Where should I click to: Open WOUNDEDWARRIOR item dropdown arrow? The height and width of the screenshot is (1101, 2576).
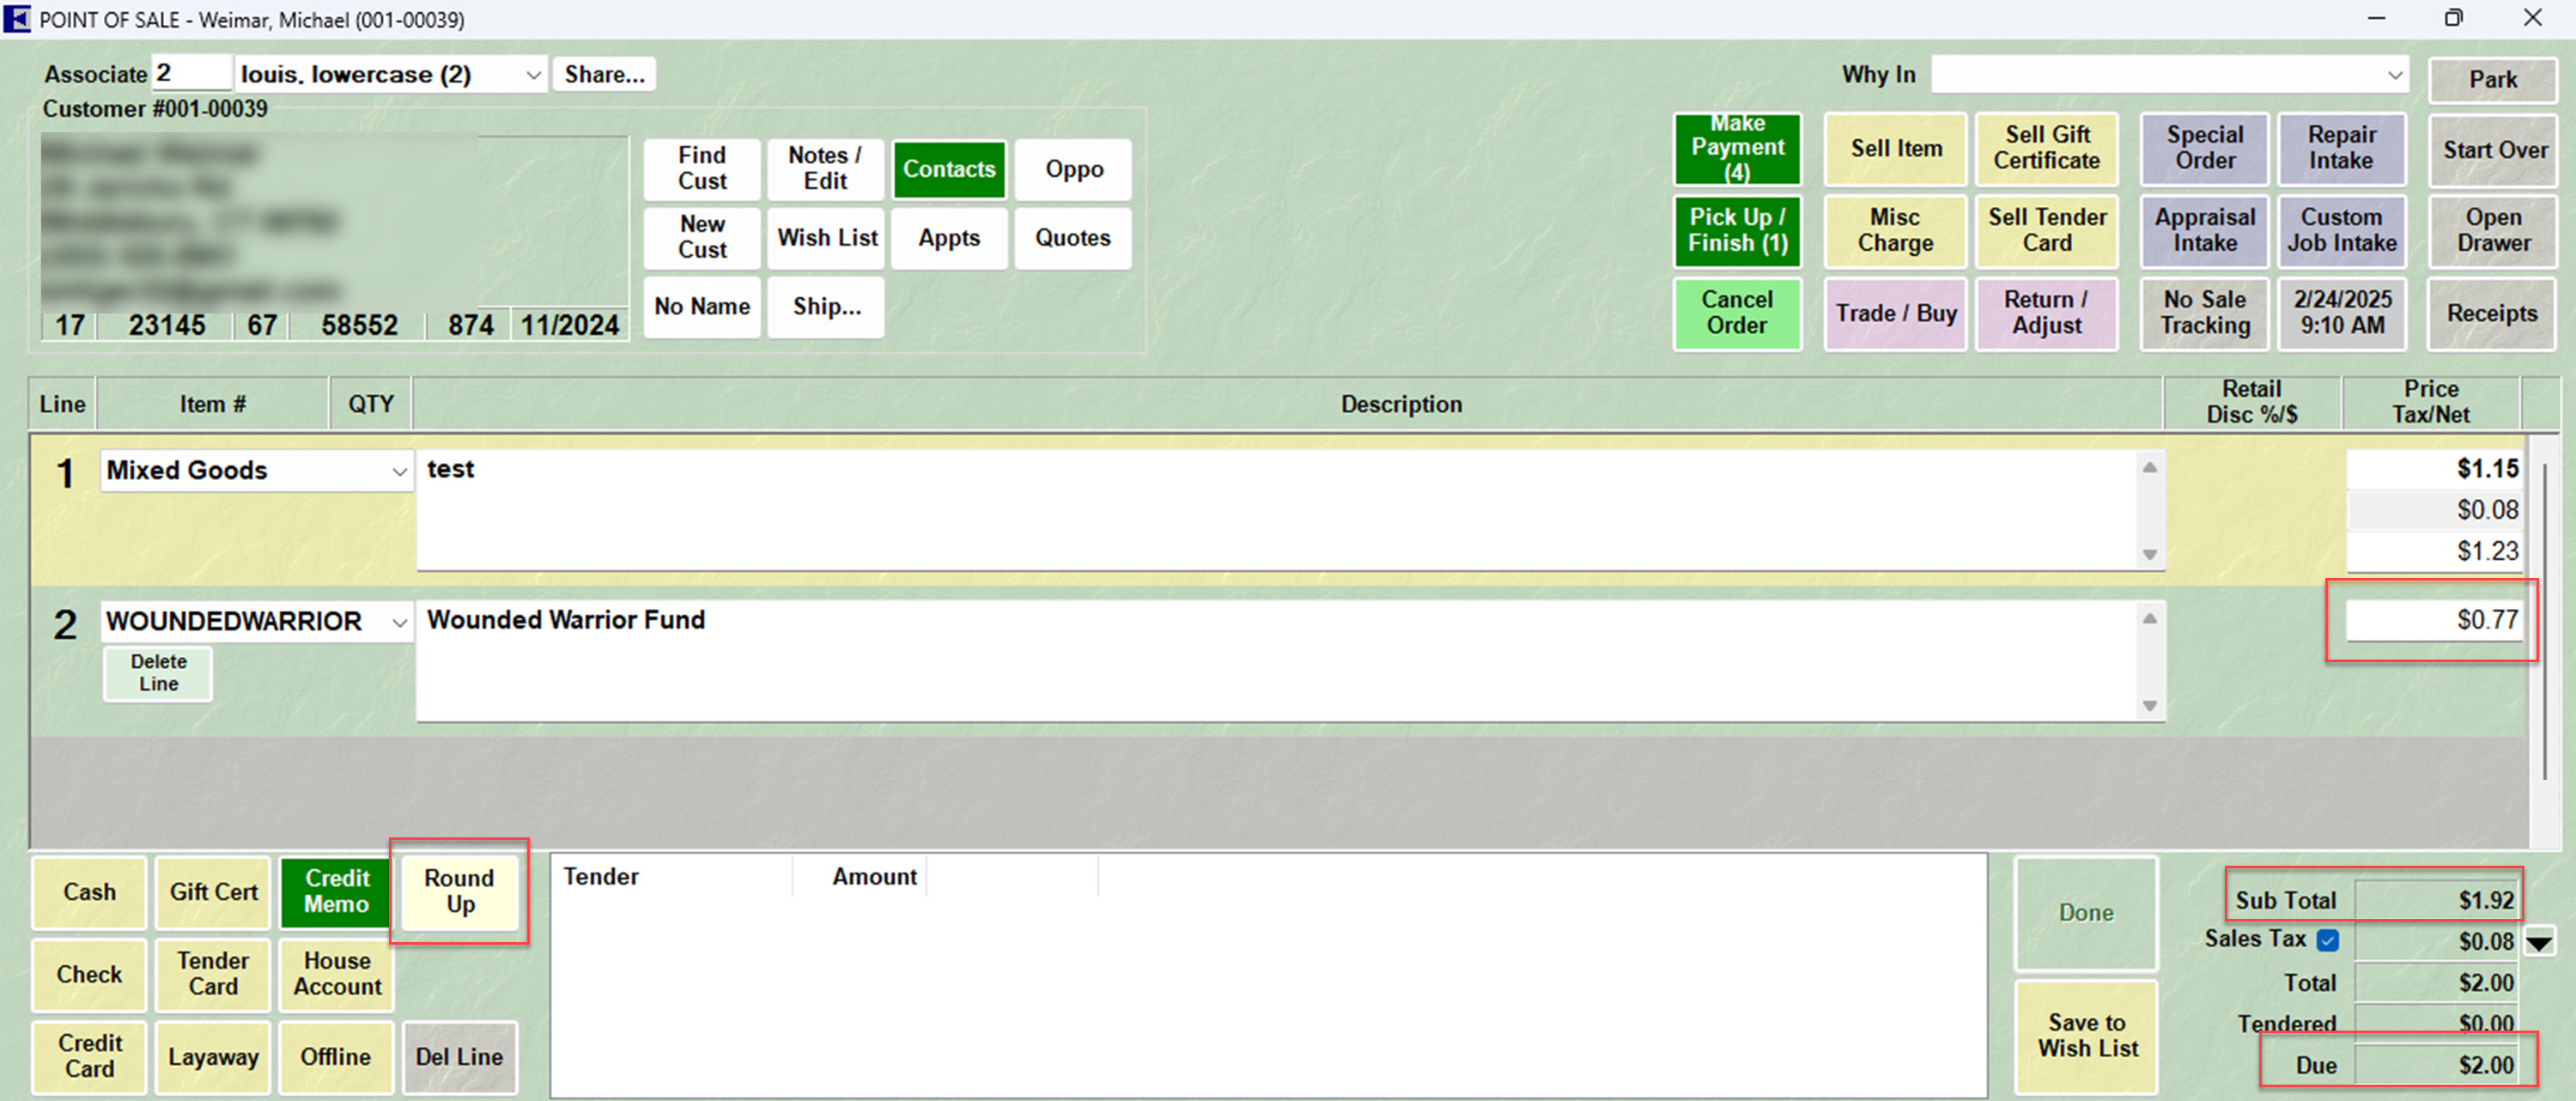click(399, 622)
